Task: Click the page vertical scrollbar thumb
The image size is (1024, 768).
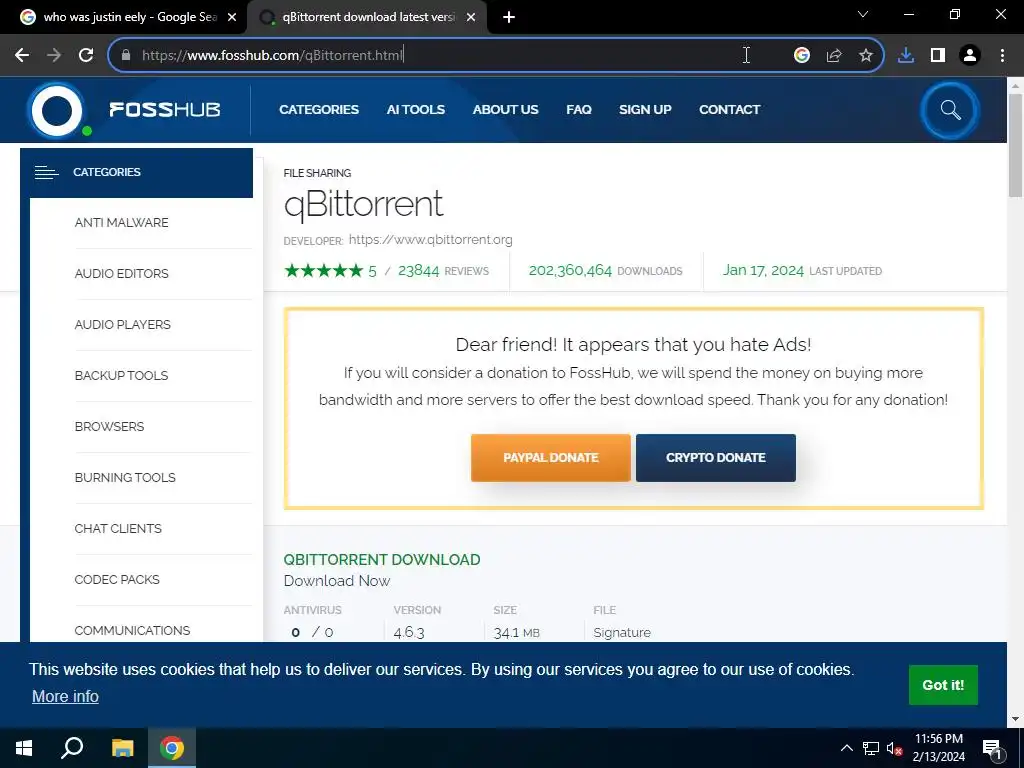Action: point(1015,144)
